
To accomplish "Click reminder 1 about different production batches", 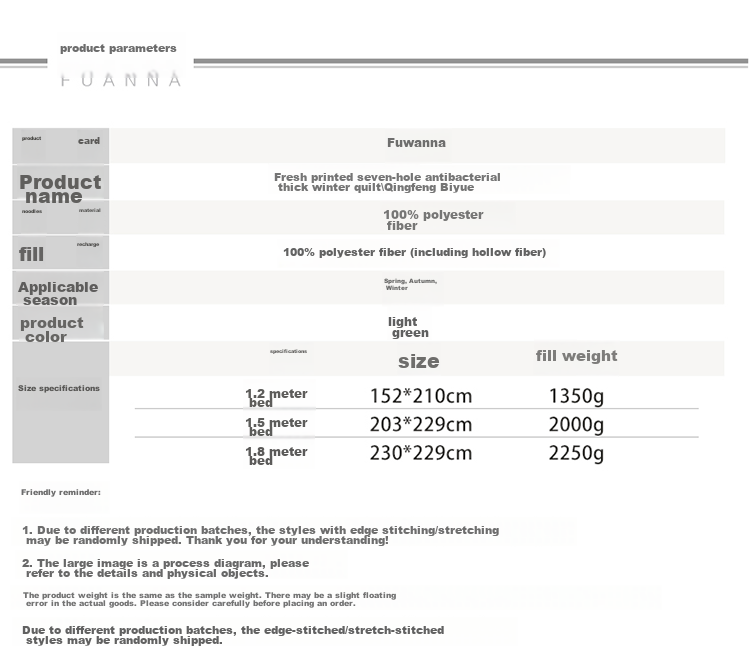I will point(261,535).
